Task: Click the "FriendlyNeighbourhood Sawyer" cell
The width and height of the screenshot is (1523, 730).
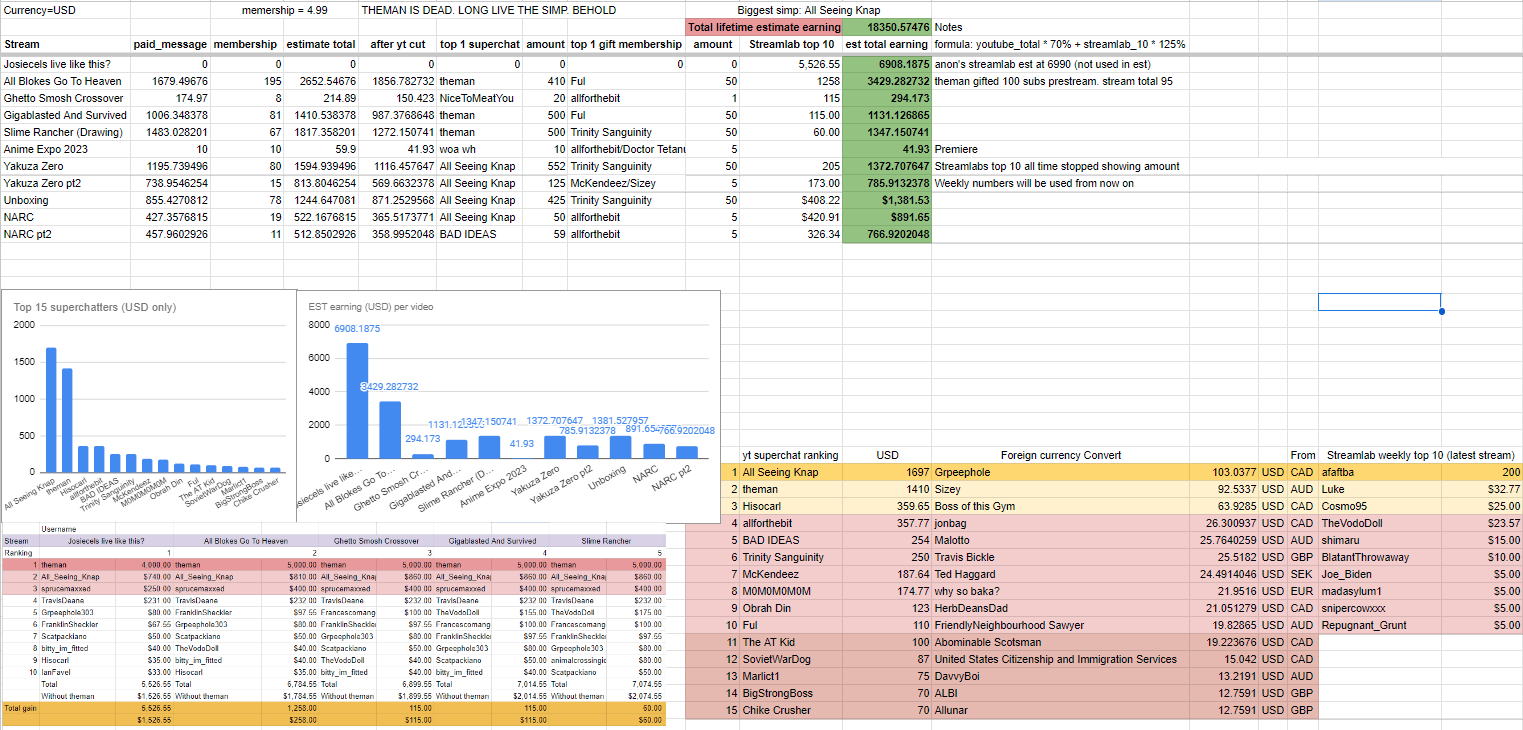Action: click(x=1060, y=625)
